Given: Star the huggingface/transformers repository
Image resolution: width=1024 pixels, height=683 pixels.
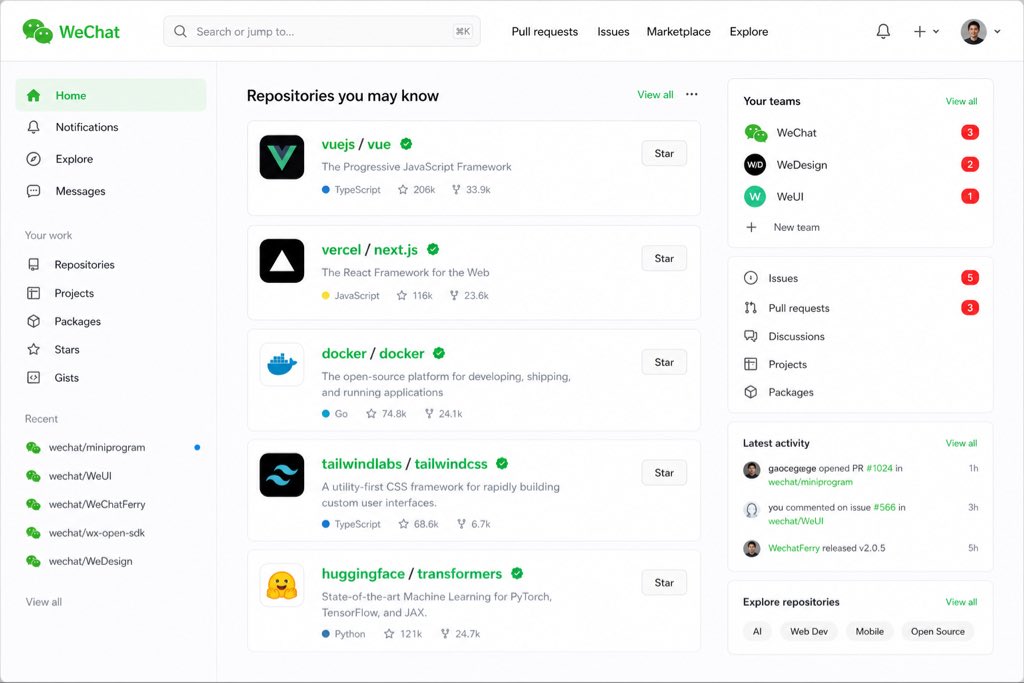Looking at the screenshot, I should [664, 582].
